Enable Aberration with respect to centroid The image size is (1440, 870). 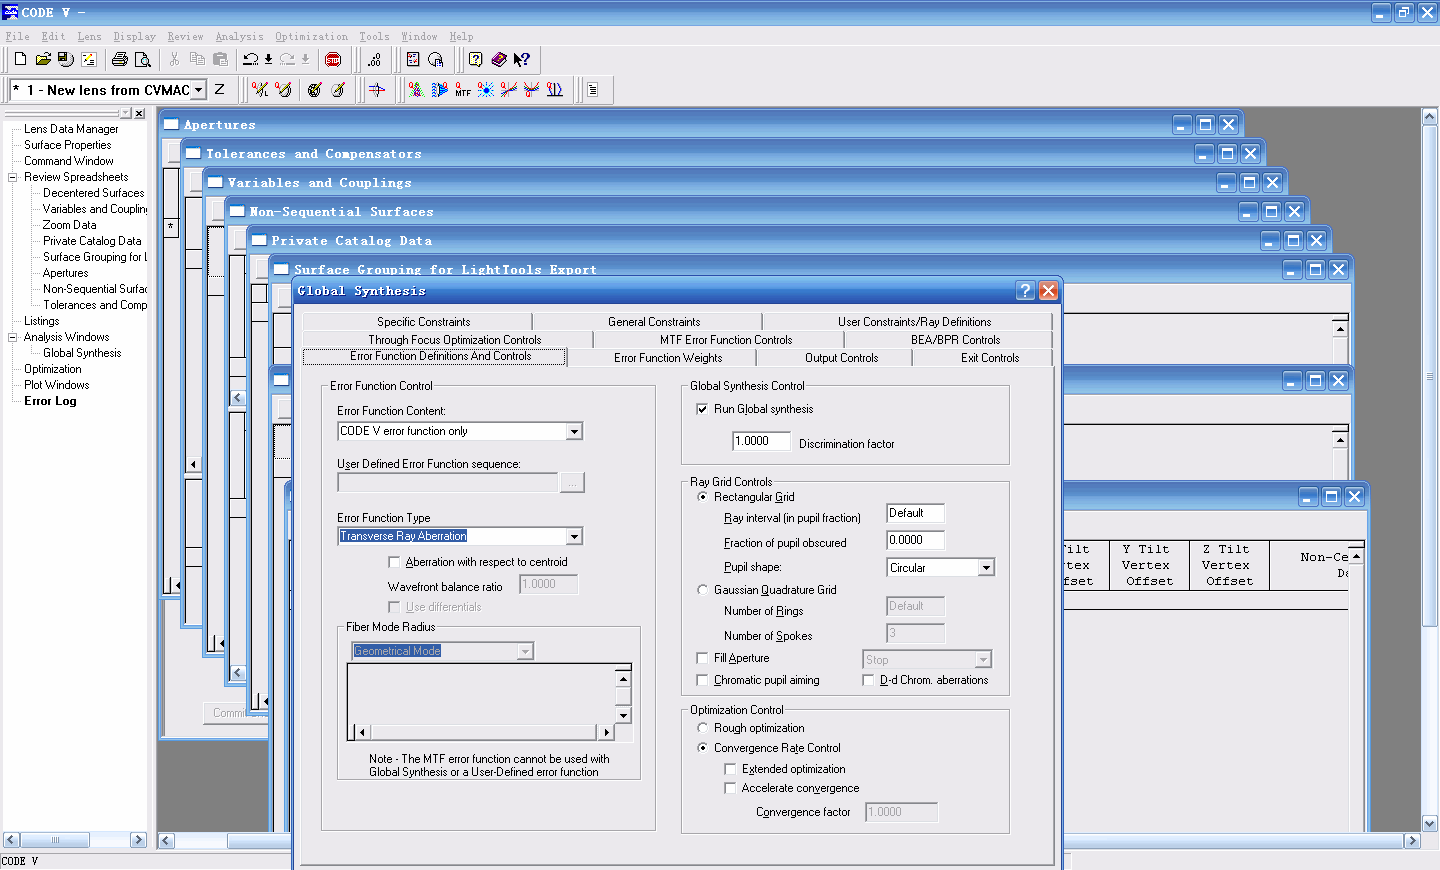pos(394,562)
